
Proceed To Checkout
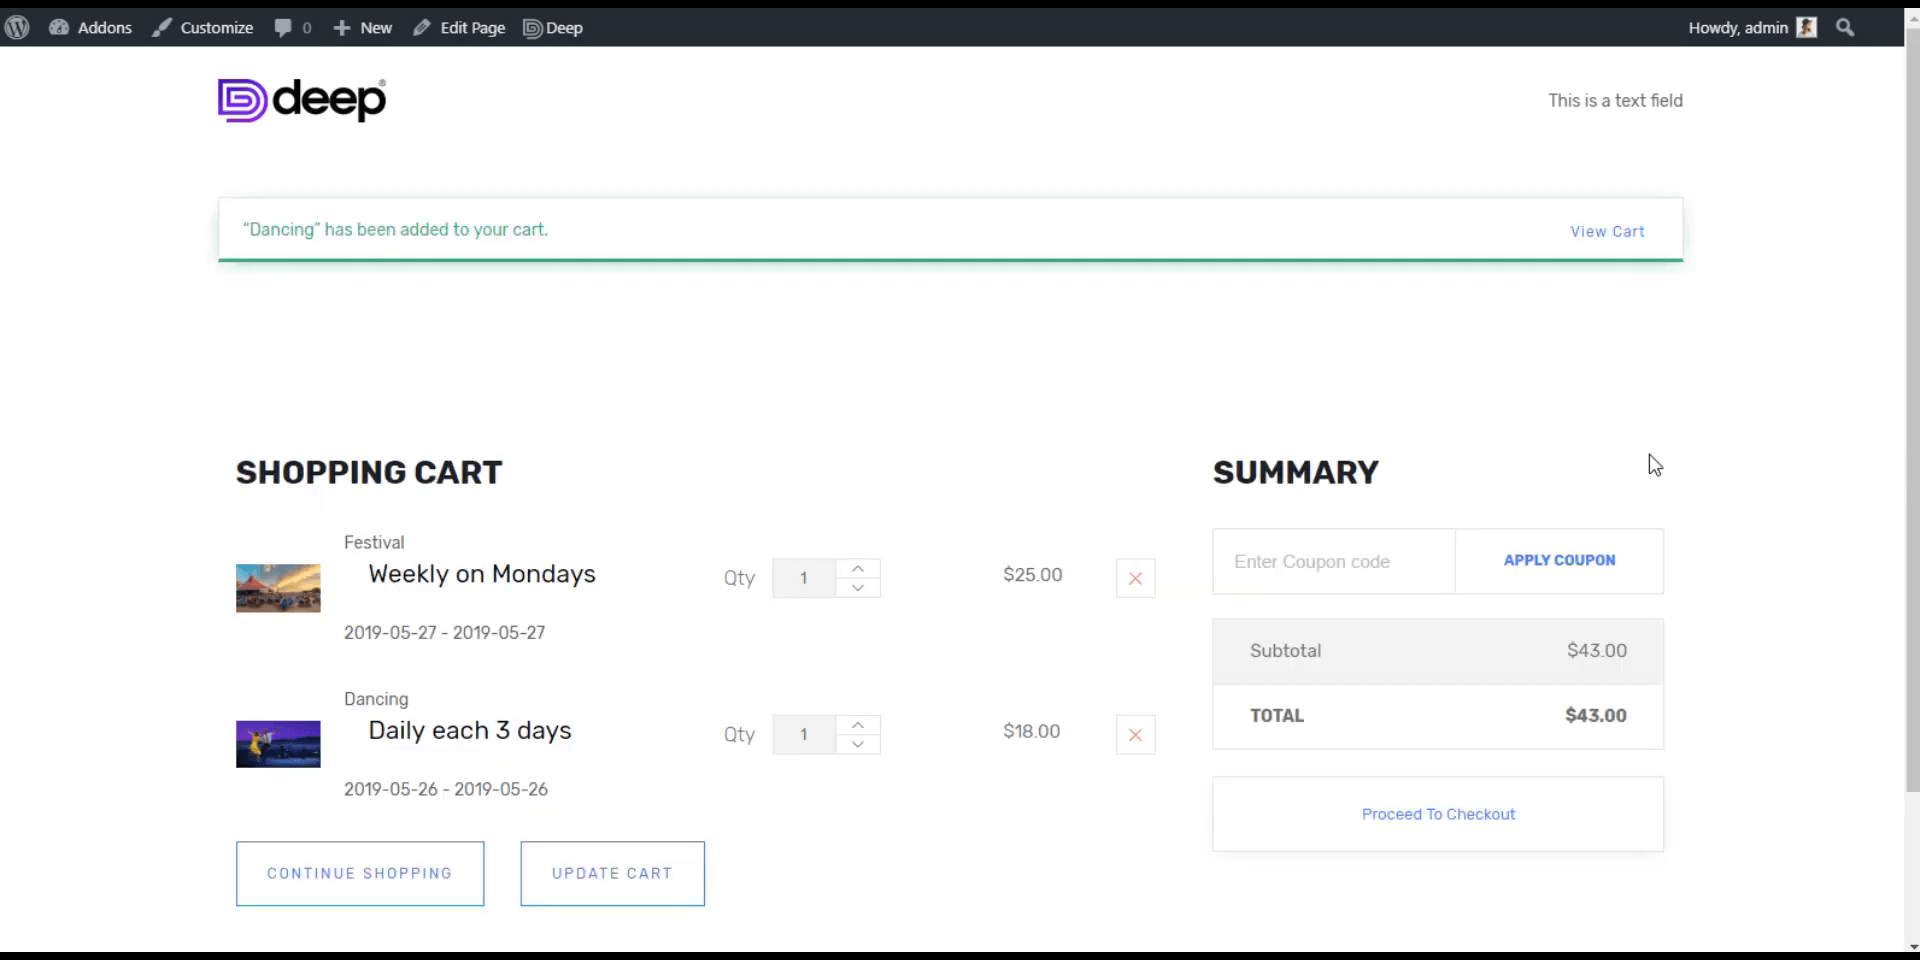point(1438,814)
